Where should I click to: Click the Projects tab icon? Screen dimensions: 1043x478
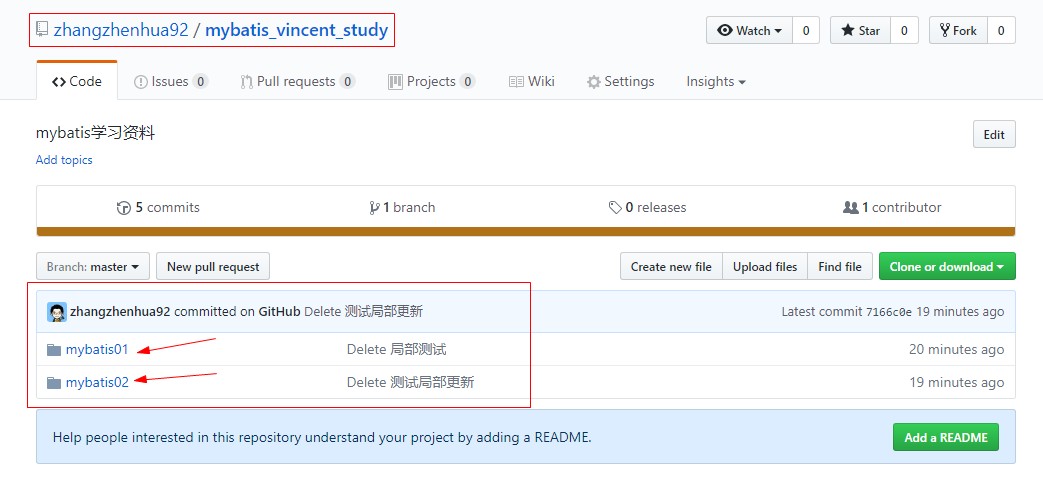pos(395,81)
